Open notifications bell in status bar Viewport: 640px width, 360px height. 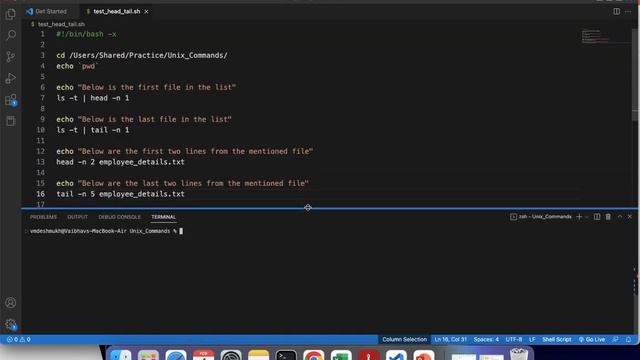click(x=629, y=340)
